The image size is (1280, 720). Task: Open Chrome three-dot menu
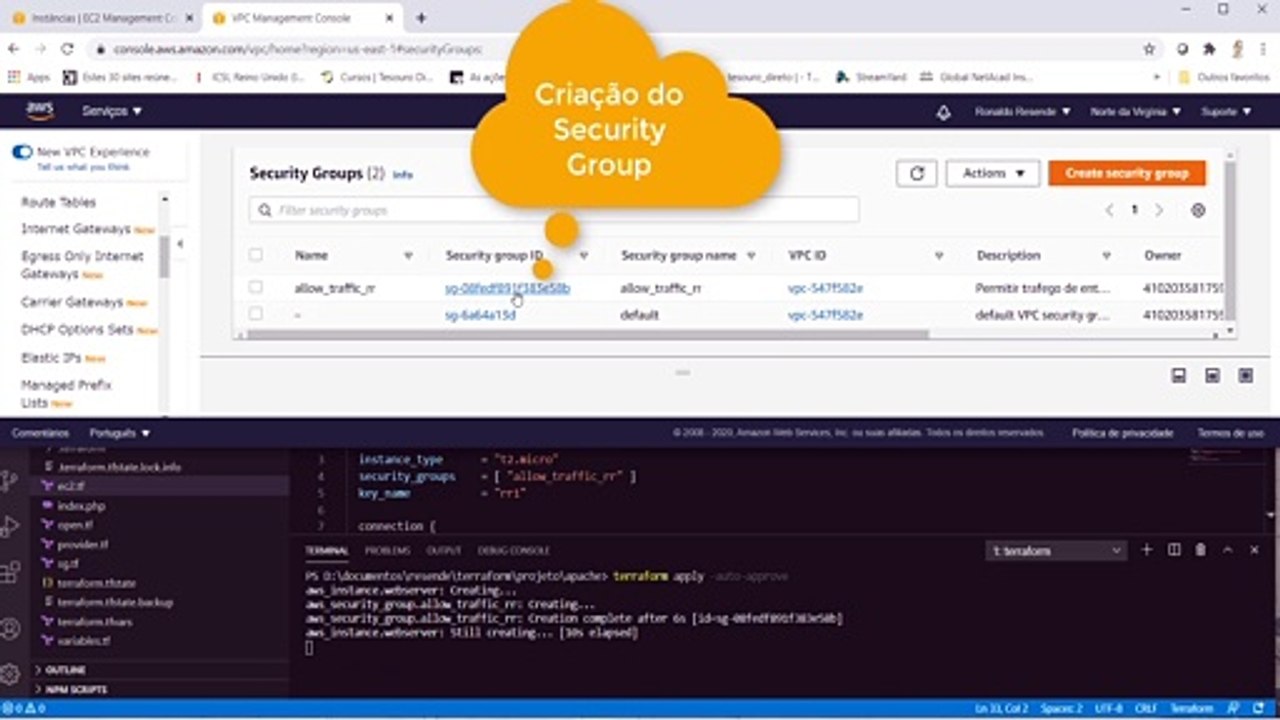[x=1262, y=48]
